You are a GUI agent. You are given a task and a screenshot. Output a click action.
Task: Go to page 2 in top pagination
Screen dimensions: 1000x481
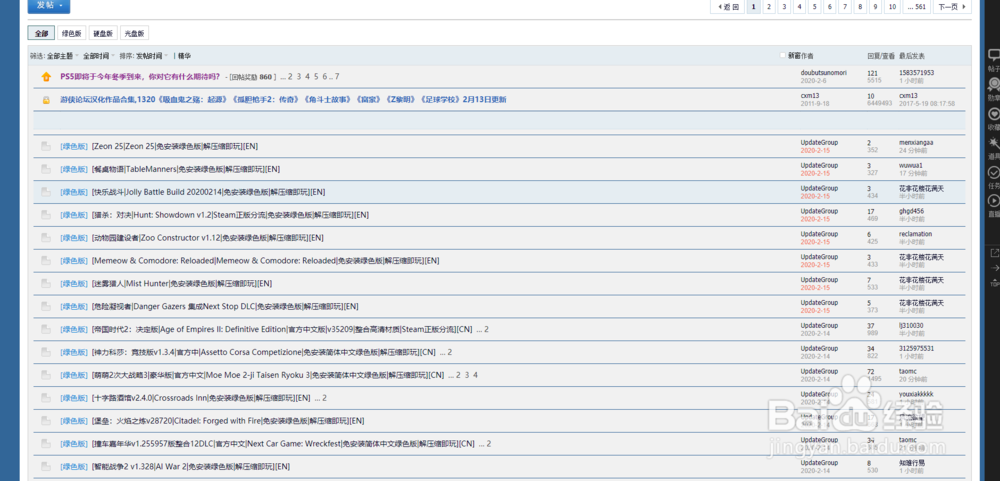pos(769,7)
